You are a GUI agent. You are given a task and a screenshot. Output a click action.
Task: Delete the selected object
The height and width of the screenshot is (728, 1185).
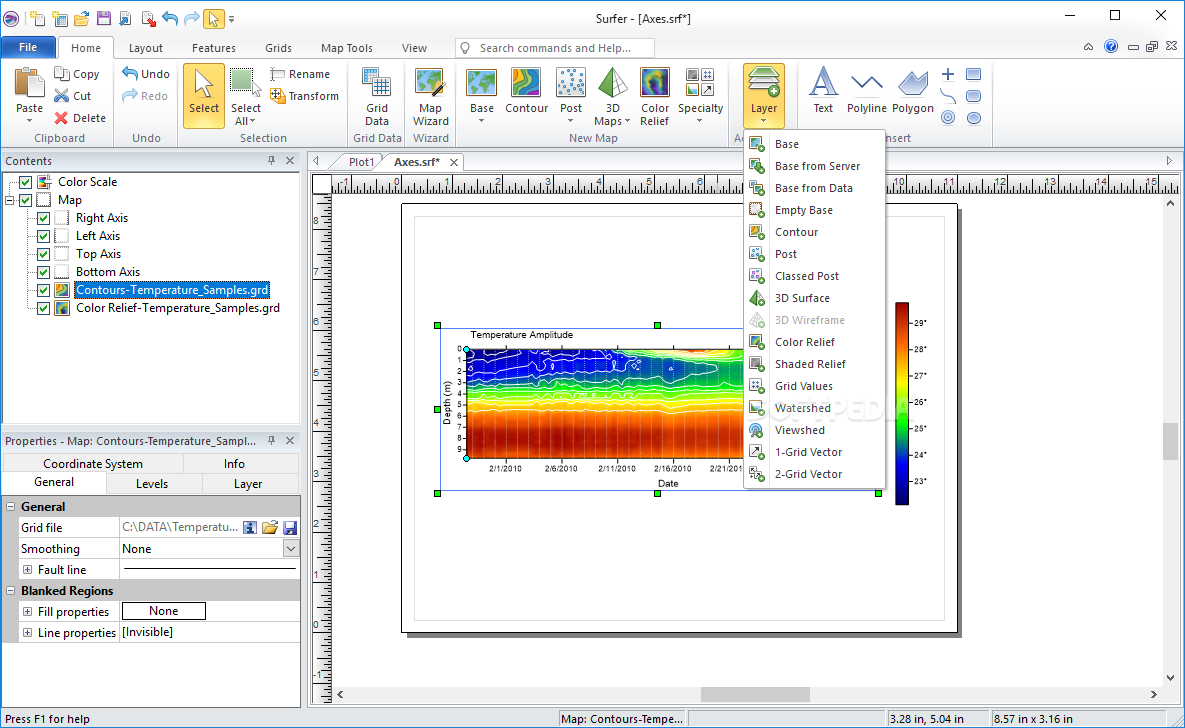[80, 118]
